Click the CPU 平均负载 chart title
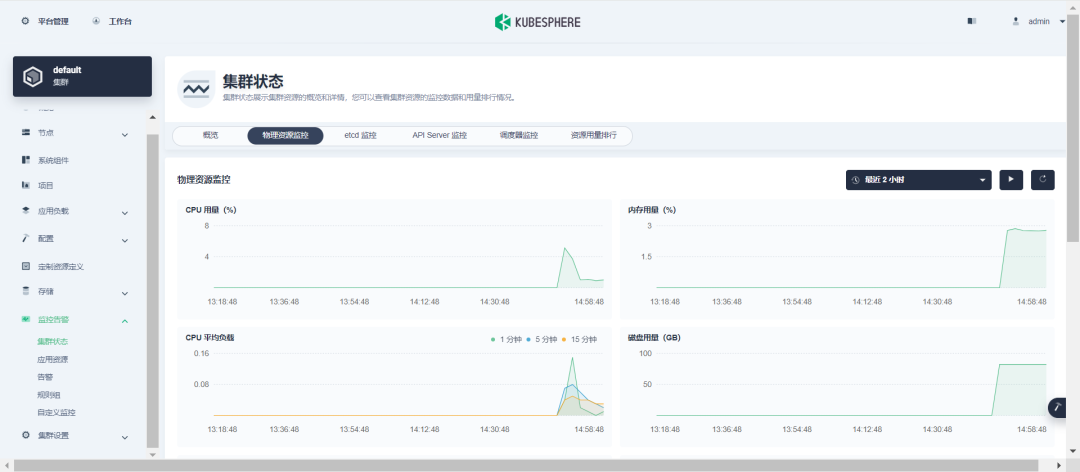 point(210,338)
